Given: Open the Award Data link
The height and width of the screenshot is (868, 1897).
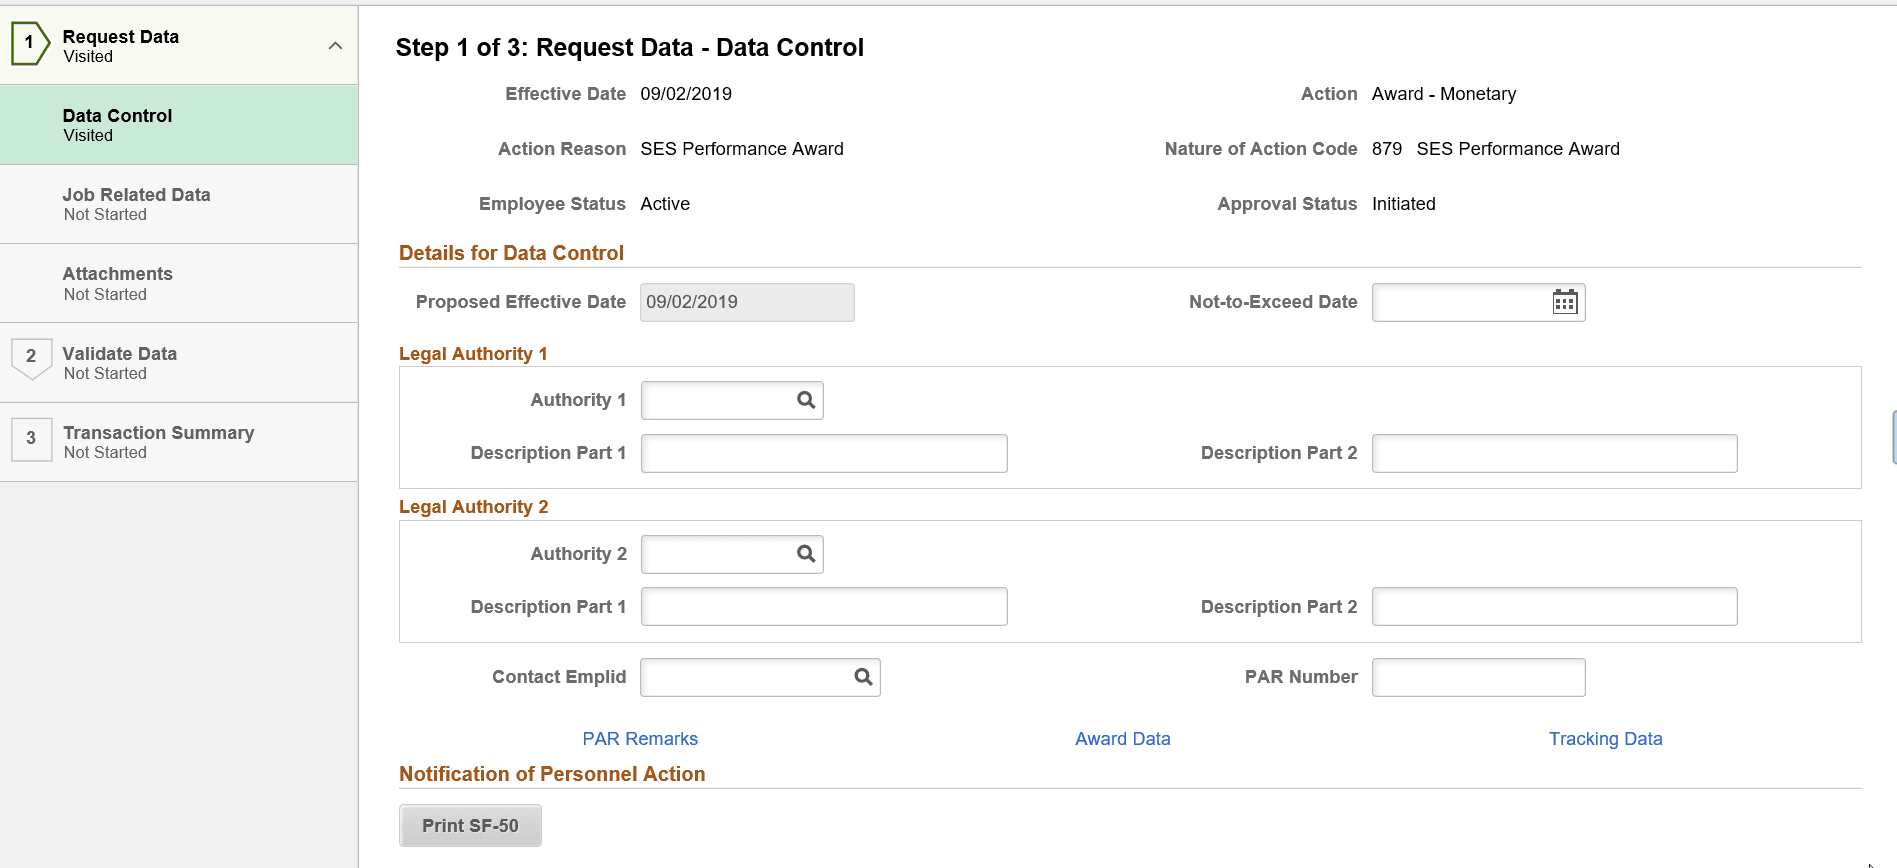Looking at the screenshot, I should (x=1122, y=739).
